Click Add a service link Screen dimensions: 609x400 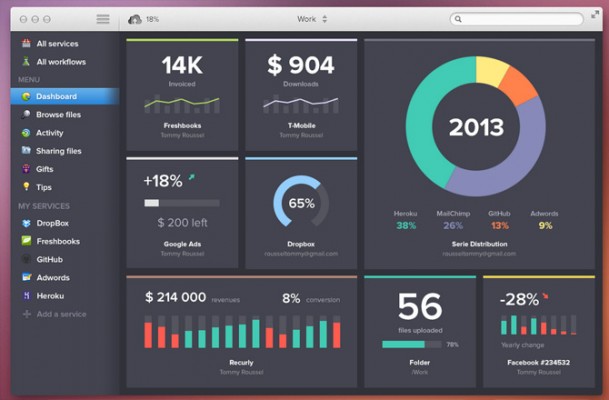(x=61, y=314)
